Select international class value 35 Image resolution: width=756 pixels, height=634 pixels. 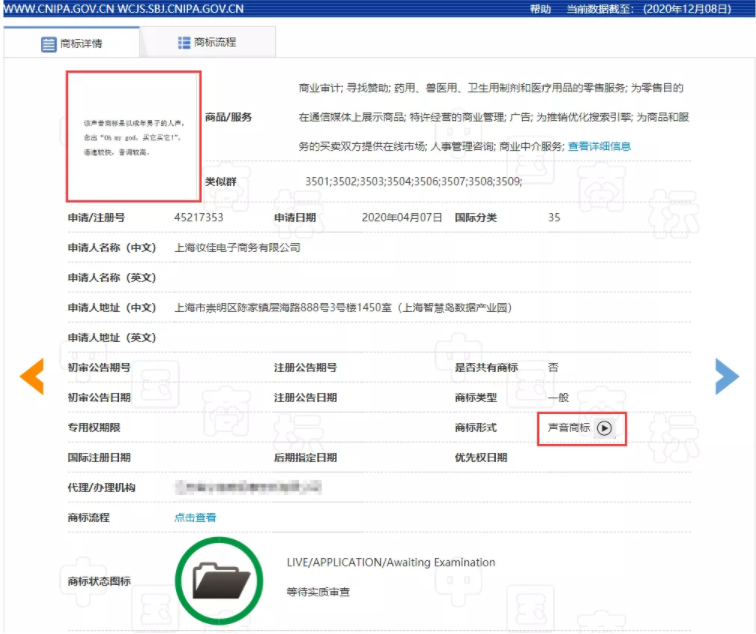pos(554,217)
